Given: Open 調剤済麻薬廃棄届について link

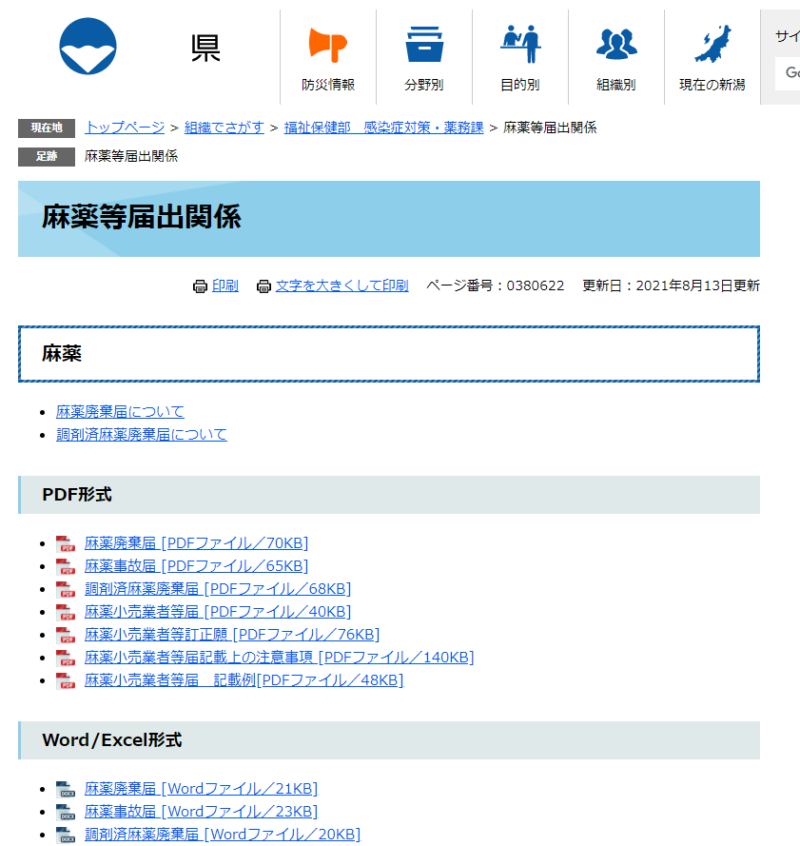Looking at the screenshot, I should coord(141,435).
